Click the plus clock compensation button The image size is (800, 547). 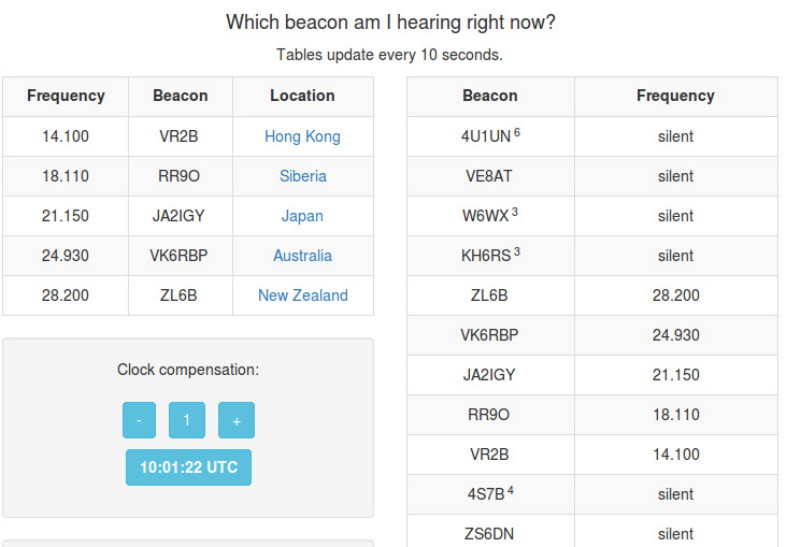[236, 420]
